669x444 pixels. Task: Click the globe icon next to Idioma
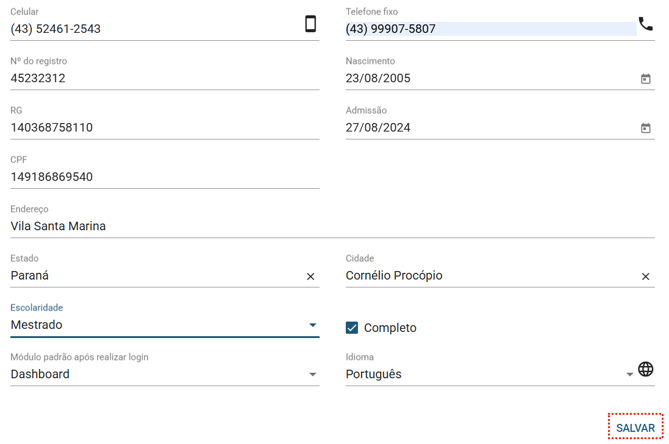(x=646, y=370)
